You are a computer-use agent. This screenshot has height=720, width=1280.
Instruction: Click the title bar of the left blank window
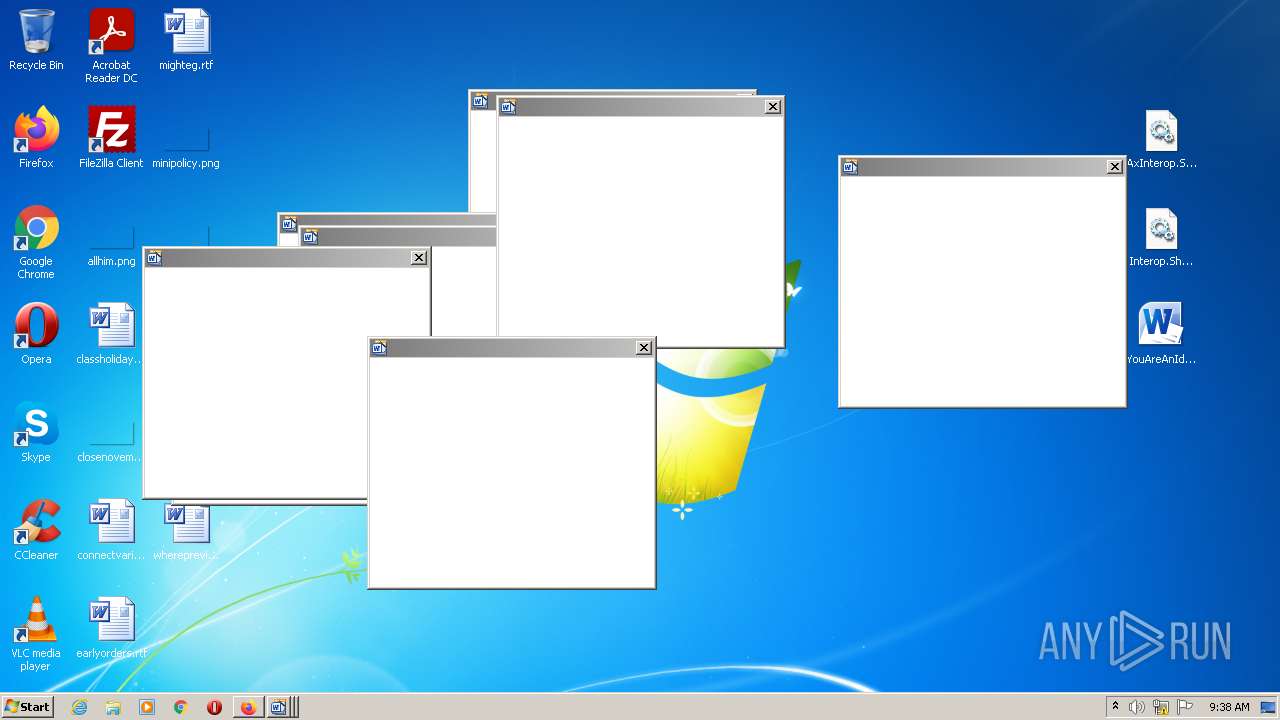pyautogui.click(x=286, y=258)
